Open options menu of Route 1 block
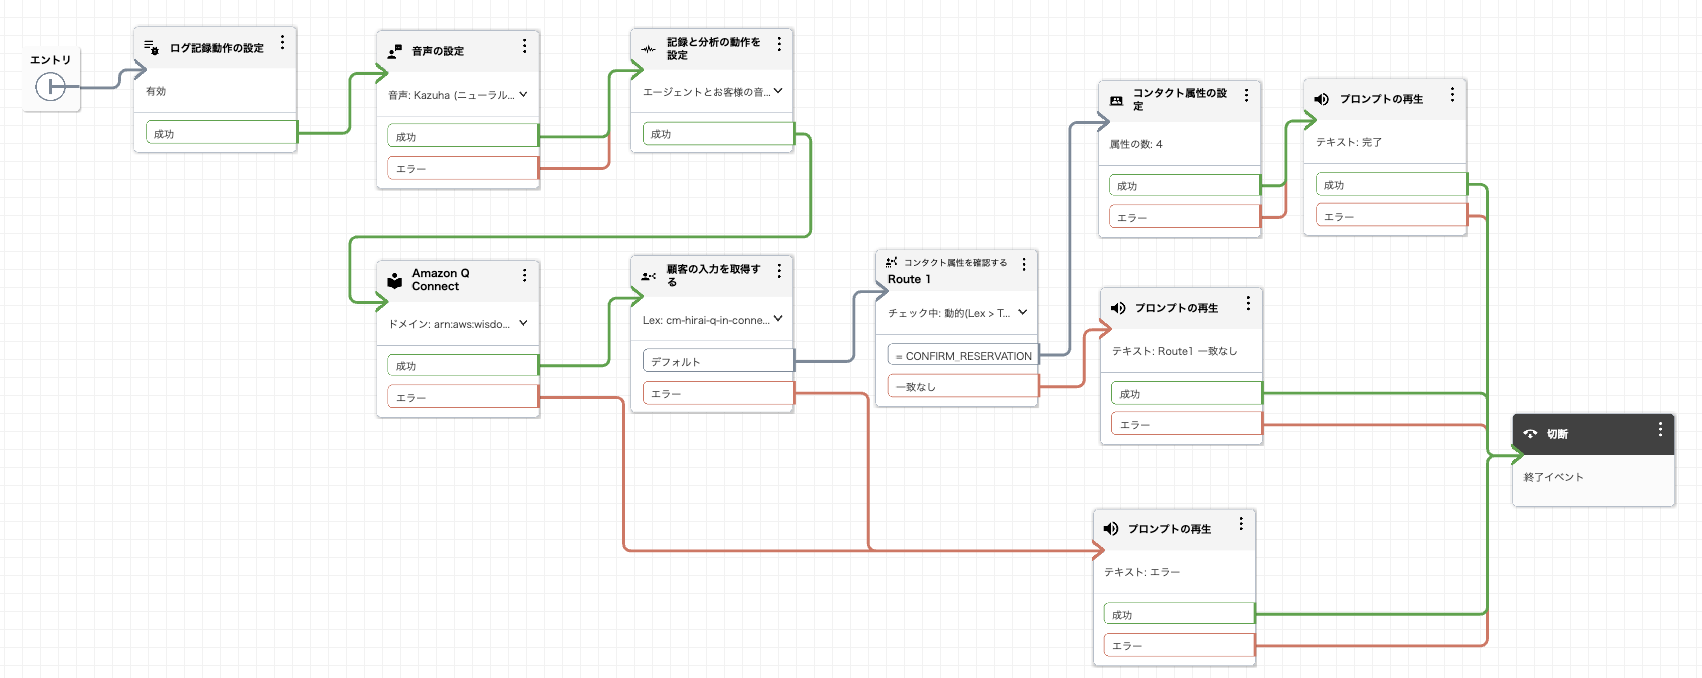The height and width of the screenshot is (678, 1702). coord(1024,264)
